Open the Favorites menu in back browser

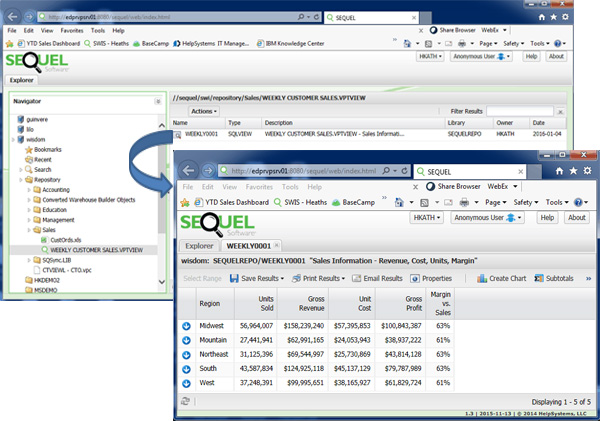click(72, 31)
